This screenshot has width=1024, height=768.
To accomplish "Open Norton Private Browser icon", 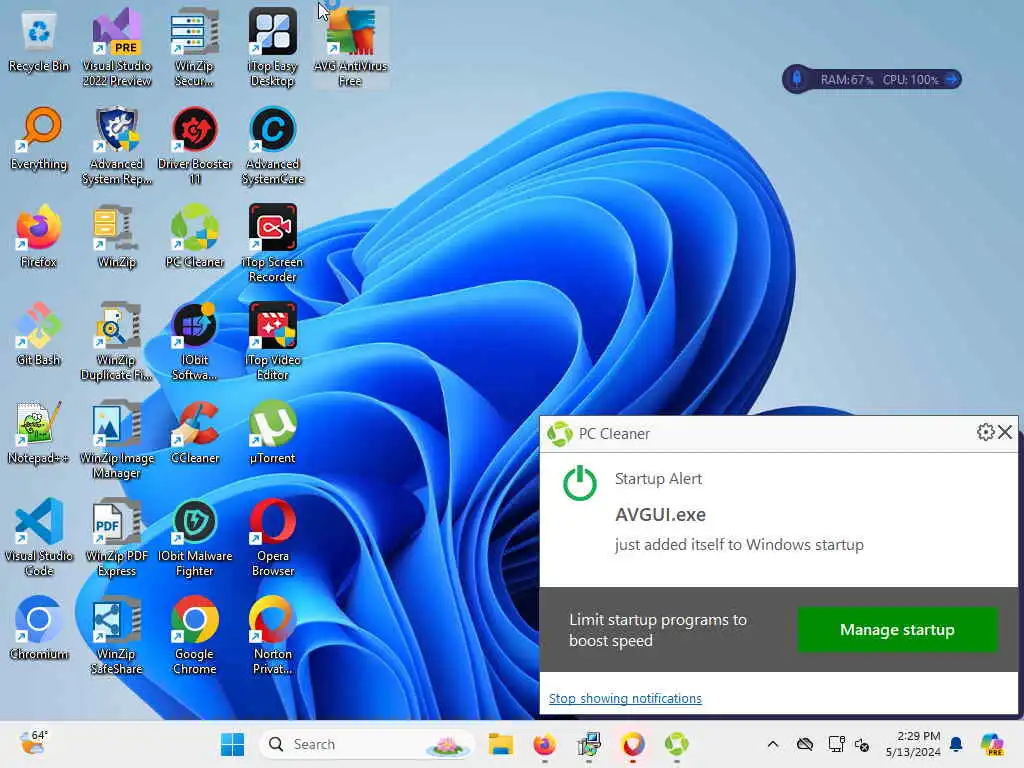I will pyautogui.click(x=272, y=635).
